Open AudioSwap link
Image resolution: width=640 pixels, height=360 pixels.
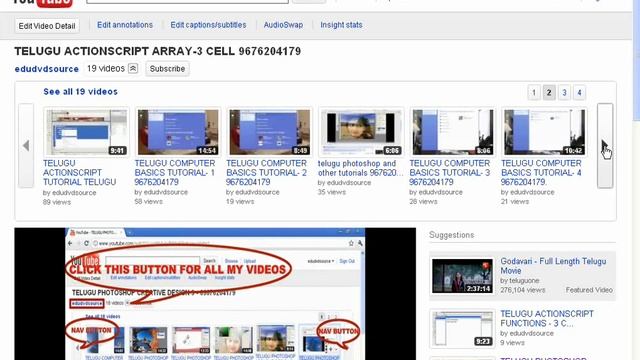283,25
